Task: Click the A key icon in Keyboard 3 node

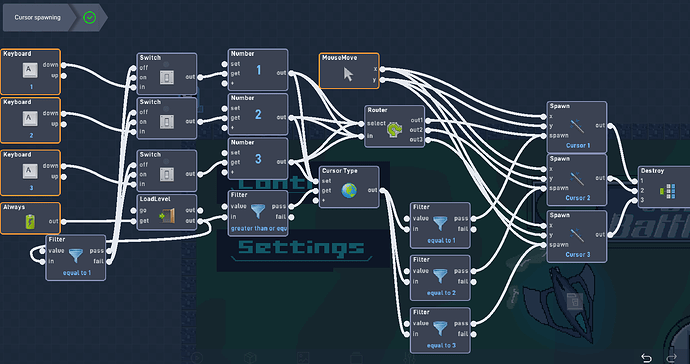Action: click(30, 172)
